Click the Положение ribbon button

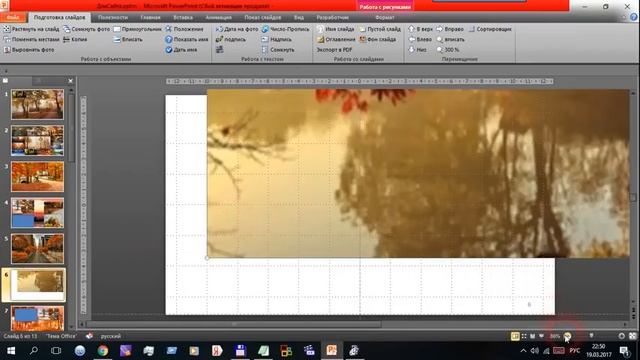[x=184, y=29]
